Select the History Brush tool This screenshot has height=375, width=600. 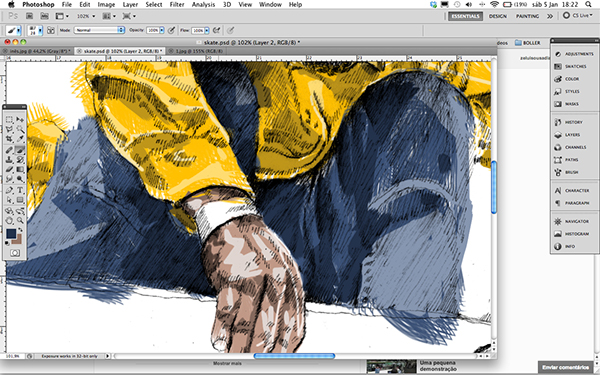pos(20,160)
